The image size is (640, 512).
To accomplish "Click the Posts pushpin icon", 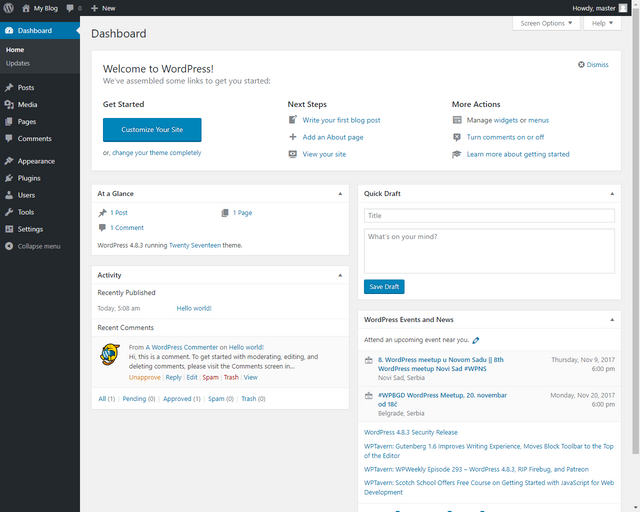I will pos(9,87).
